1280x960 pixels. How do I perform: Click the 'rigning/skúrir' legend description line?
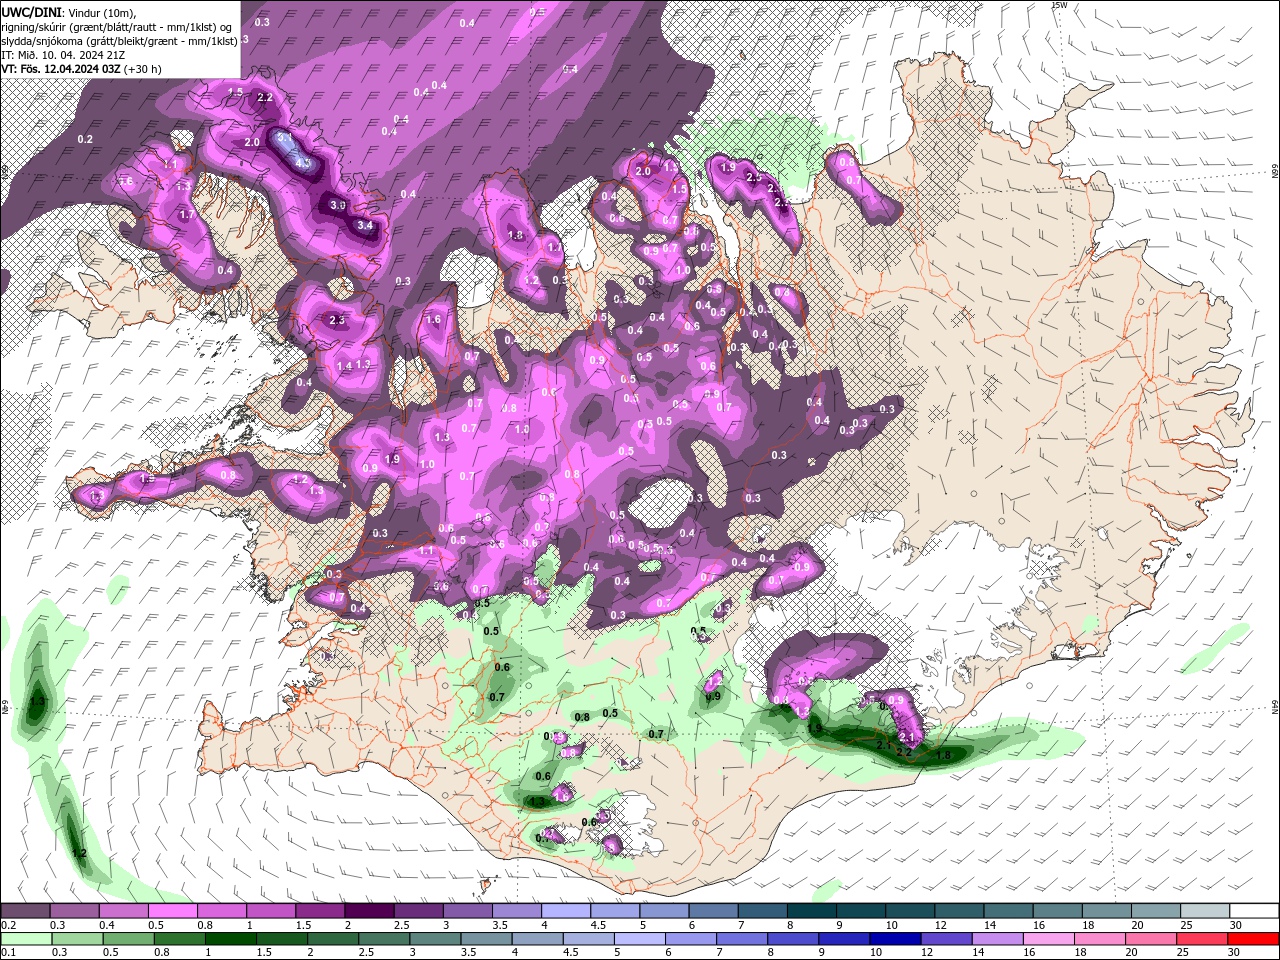coord(117,26)
